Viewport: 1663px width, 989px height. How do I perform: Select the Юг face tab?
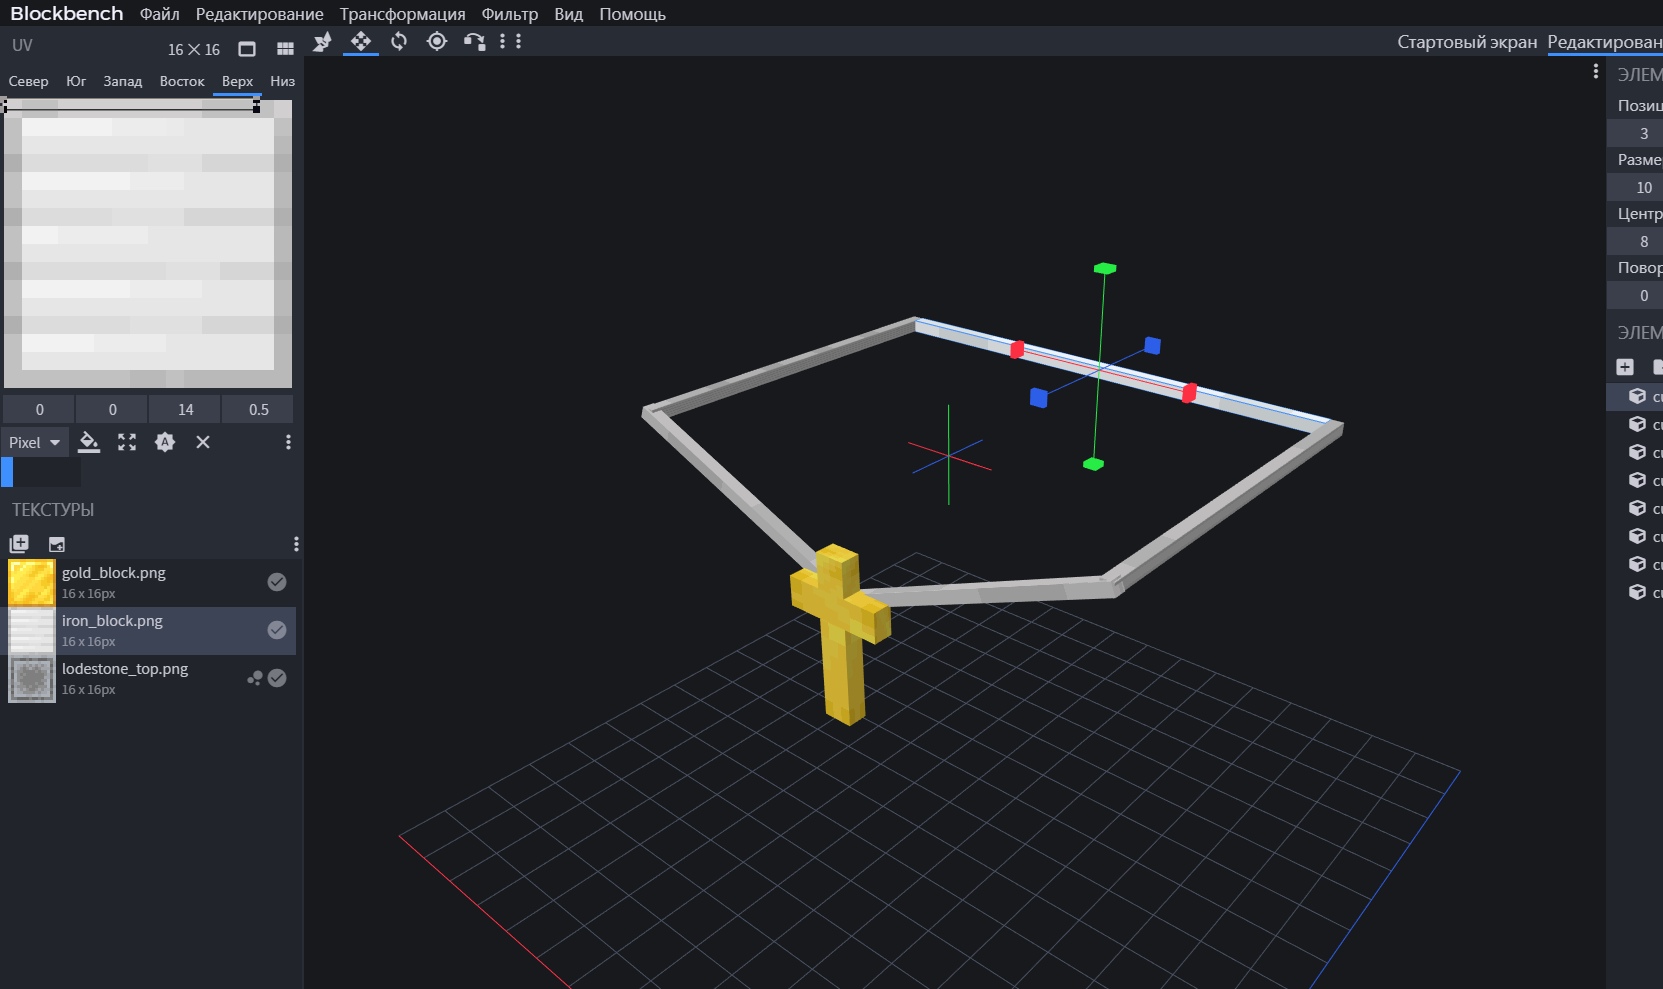76,81
